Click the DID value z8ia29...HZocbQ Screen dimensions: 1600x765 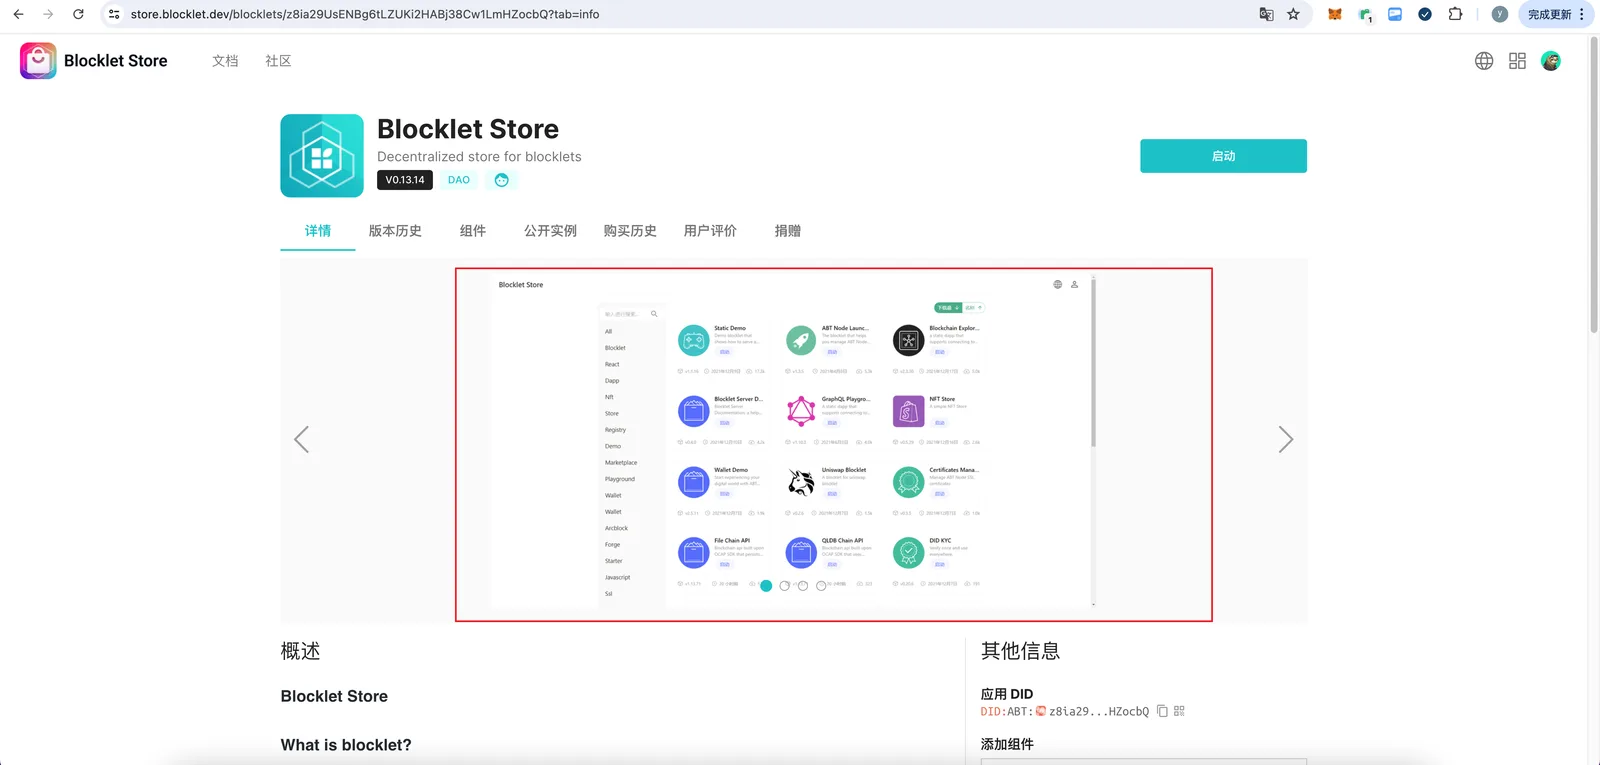pyautogui.click(x=1099, y=711)
